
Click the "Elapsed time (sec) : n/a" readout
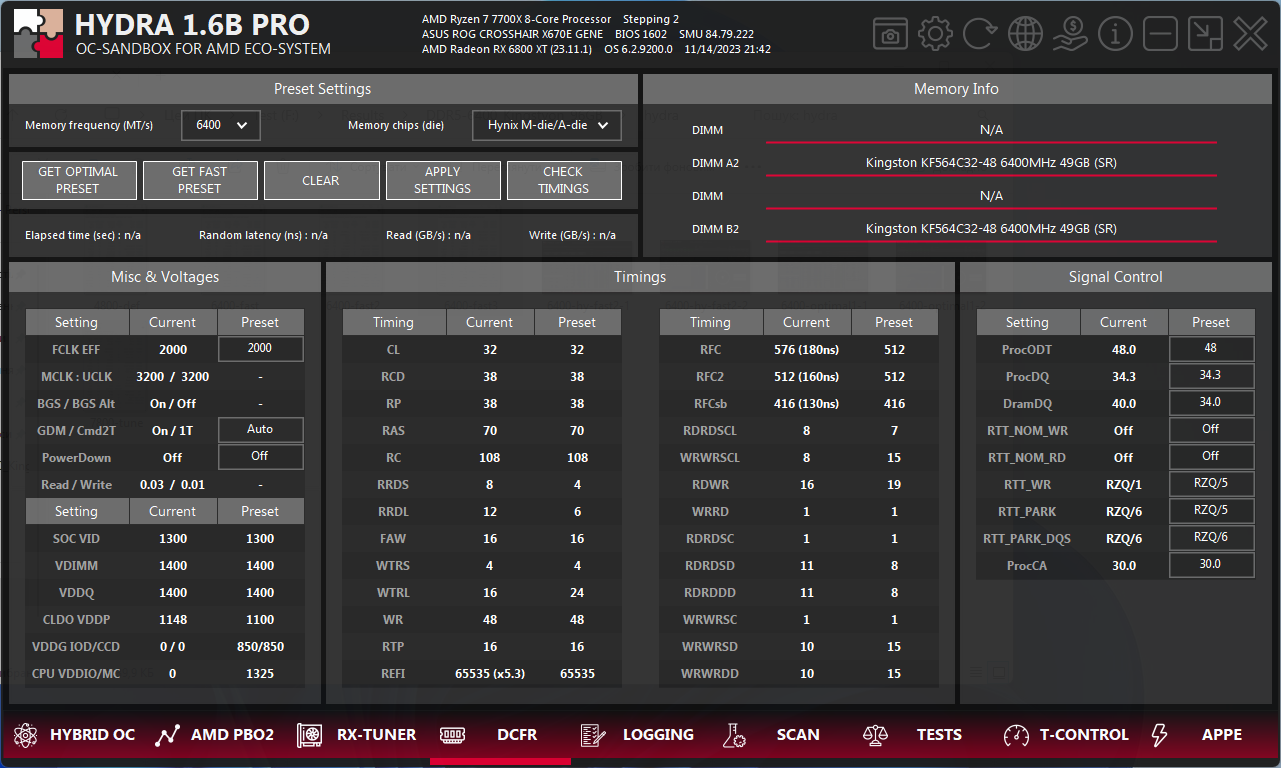pyautogui.click(x=83, y=236)
